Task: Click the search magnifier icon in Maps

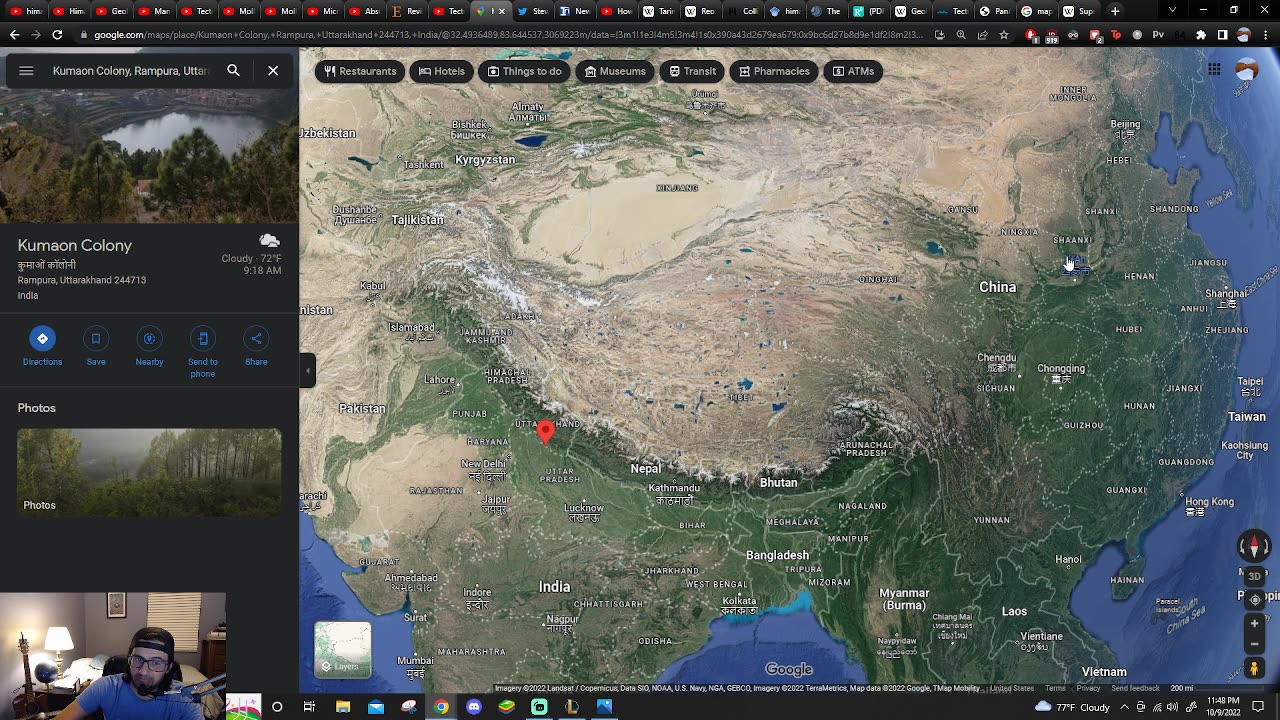Action: coord(233,71)
